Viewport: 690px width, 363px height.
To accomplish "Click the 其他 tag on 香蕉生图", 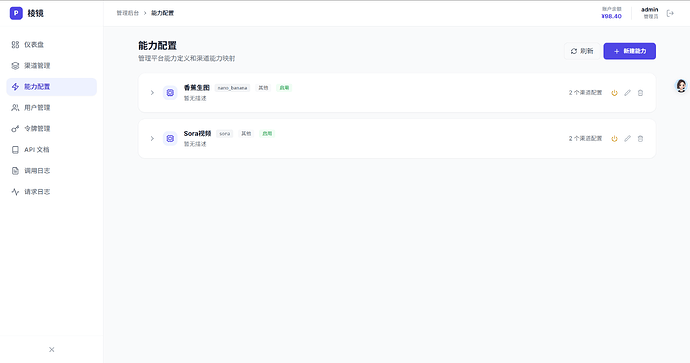I will [263, 88].
